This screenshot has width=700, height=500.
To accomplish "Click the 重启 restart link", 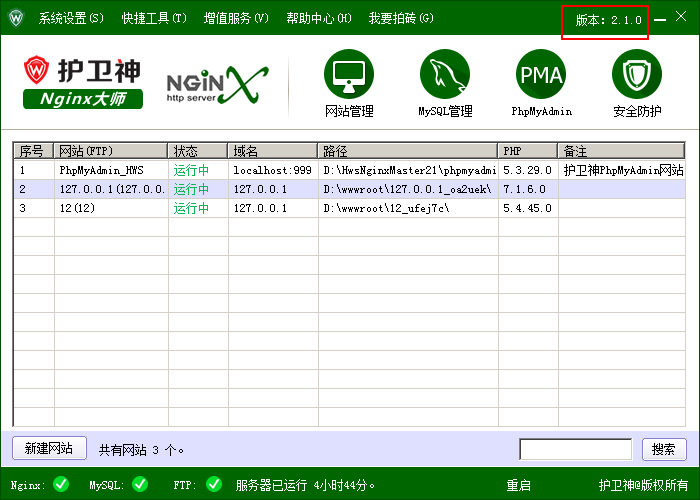I will click(518, 485).
